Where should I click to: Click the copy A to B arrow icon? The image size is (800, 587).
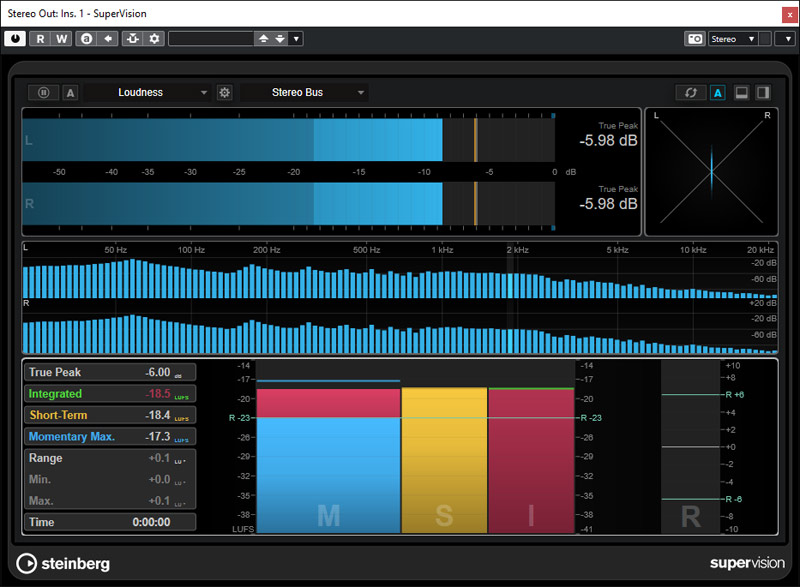pos(109,39)
